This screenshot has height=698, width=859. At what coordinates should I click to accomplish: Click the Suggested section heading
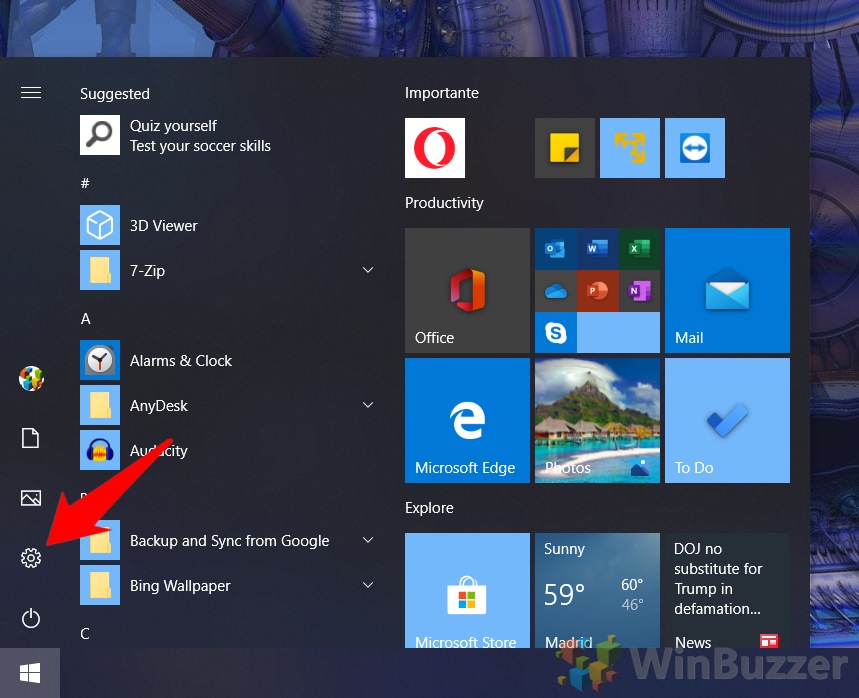(115, 94)
